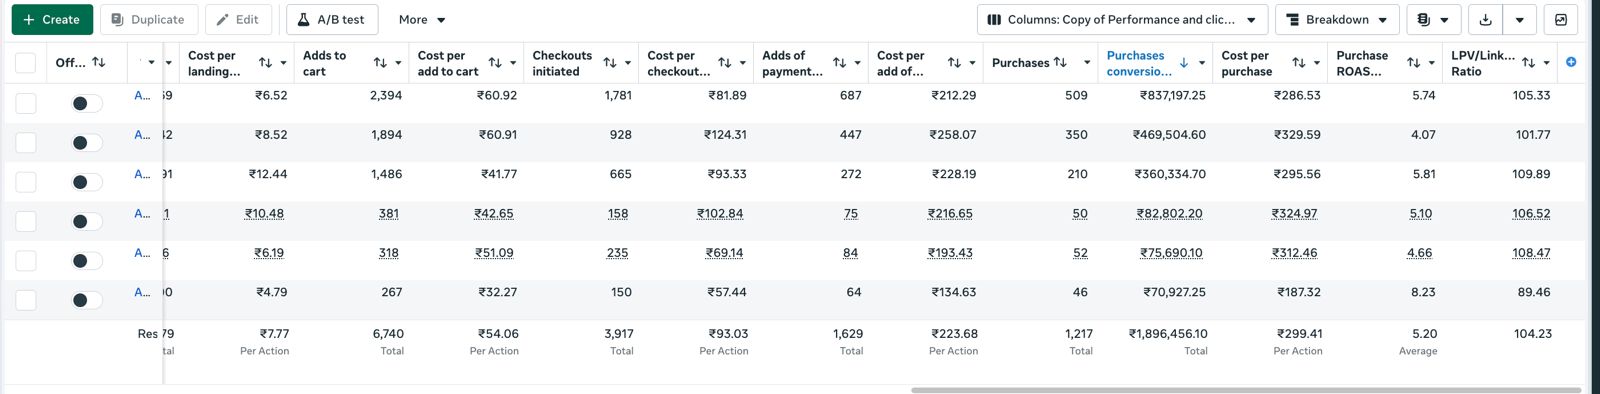Sort by Cost per add to cart arrows
The height and width of the screenshot is (394, 1600).
495,62
